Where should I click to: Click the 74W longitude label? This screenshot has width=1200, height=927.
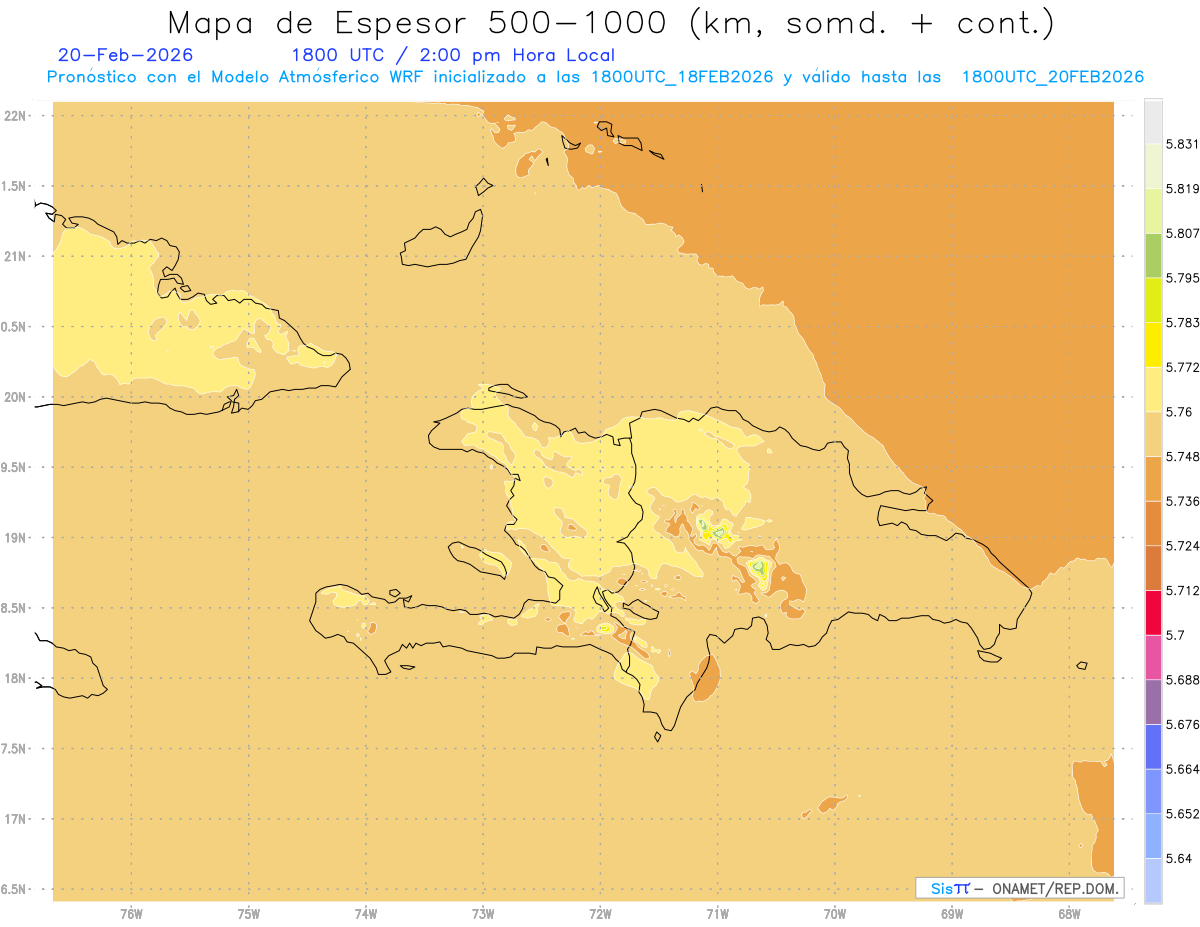point(365,914)
